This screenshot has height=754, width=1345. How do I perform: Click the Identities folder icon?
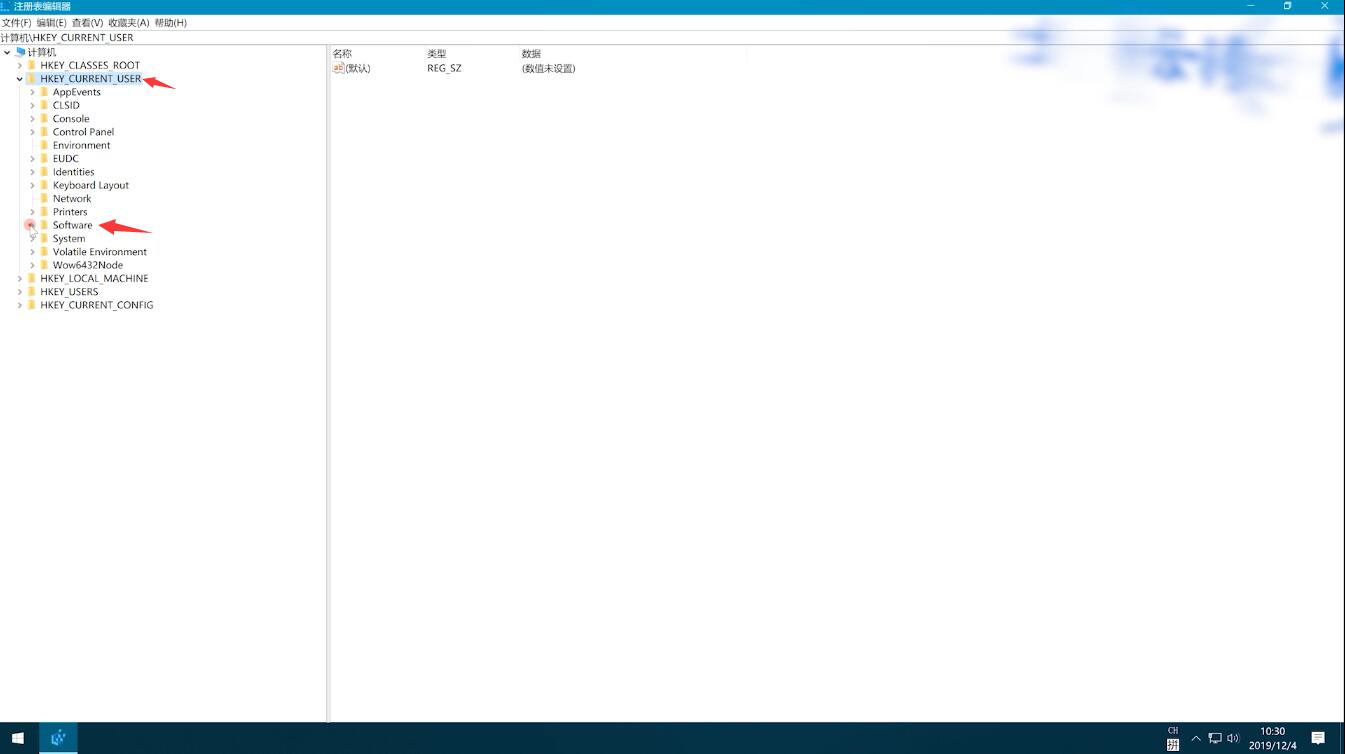click(x=44, y=172)
